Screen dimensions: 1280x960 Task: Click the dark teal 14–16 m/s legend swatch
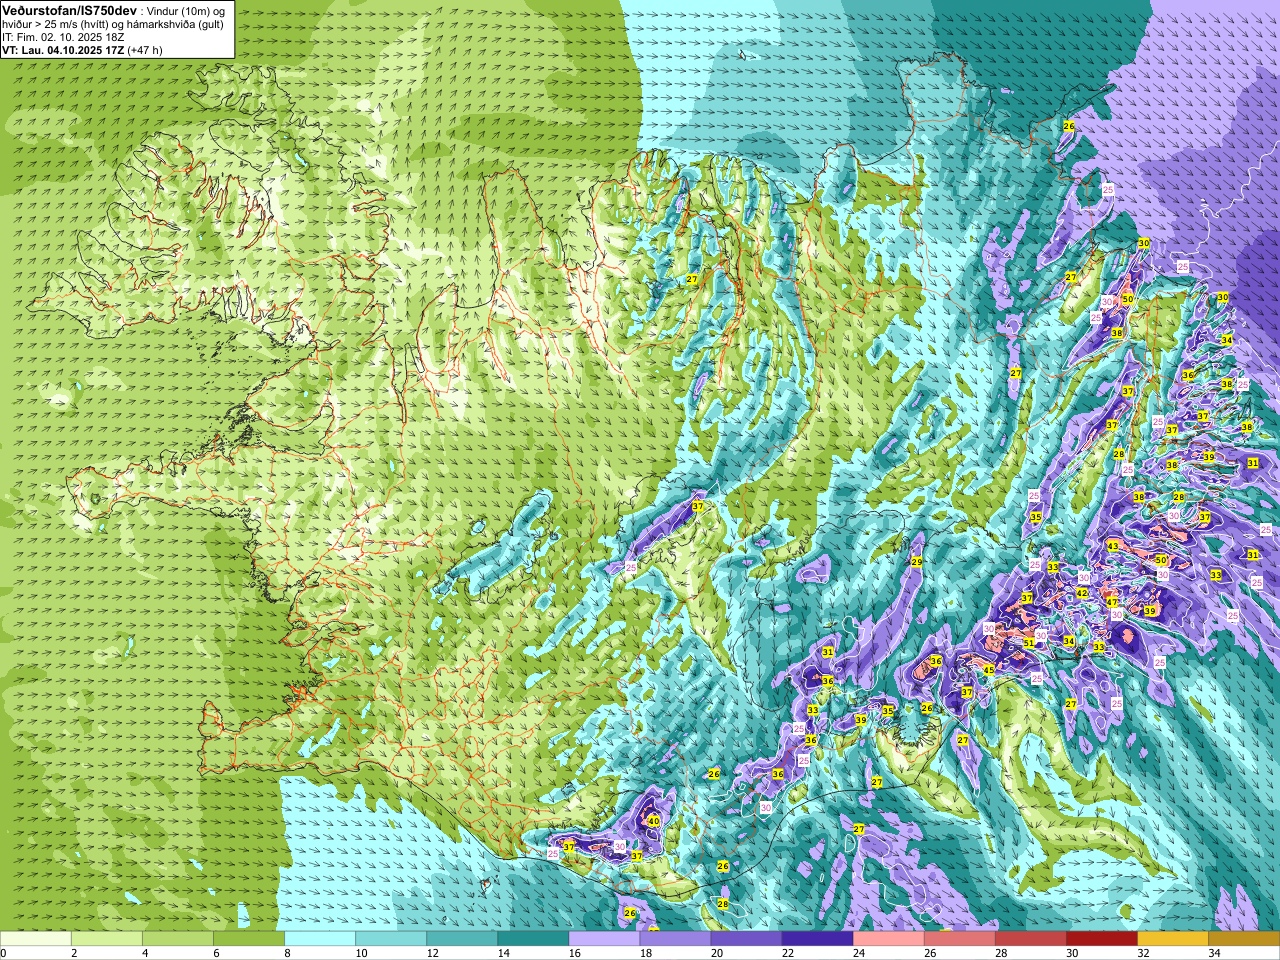(533, 939)
